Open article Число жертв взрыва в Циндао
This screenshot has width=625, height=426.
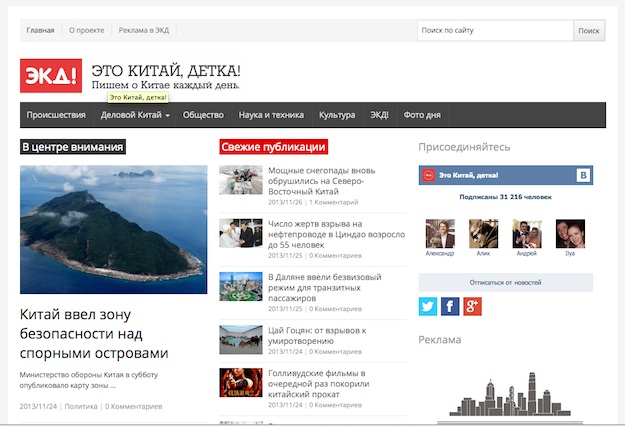pos(336,234)
